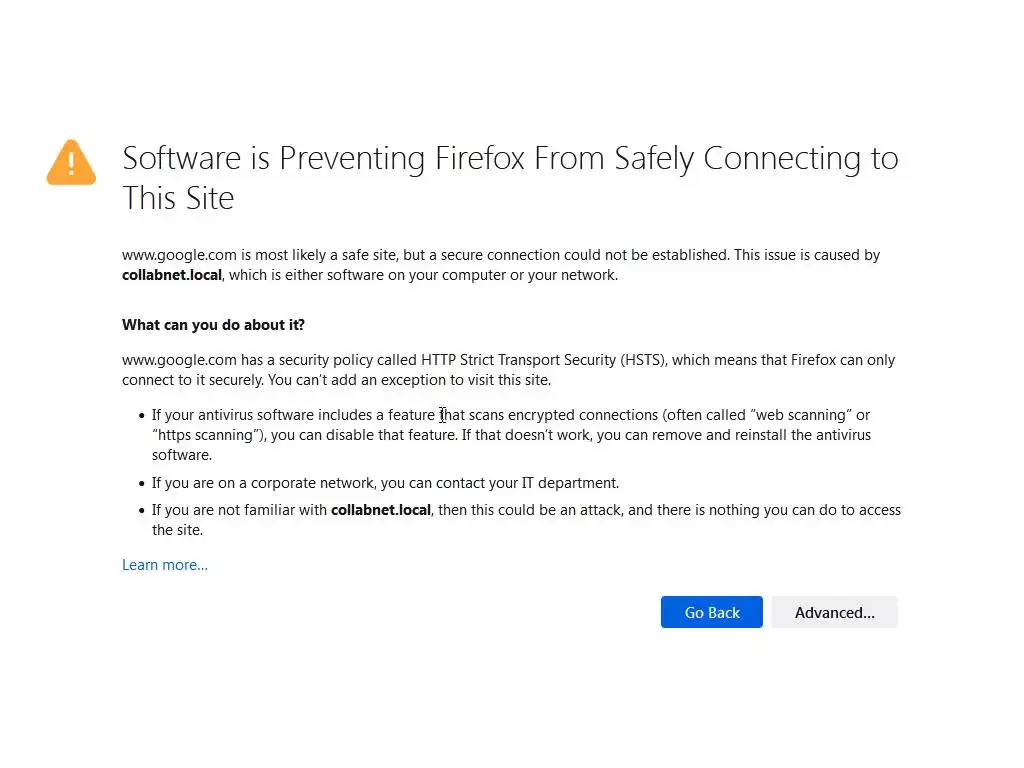The image size is (1024, 768).
Task: Follow the Learn more... link
Action: click(165, 565)
